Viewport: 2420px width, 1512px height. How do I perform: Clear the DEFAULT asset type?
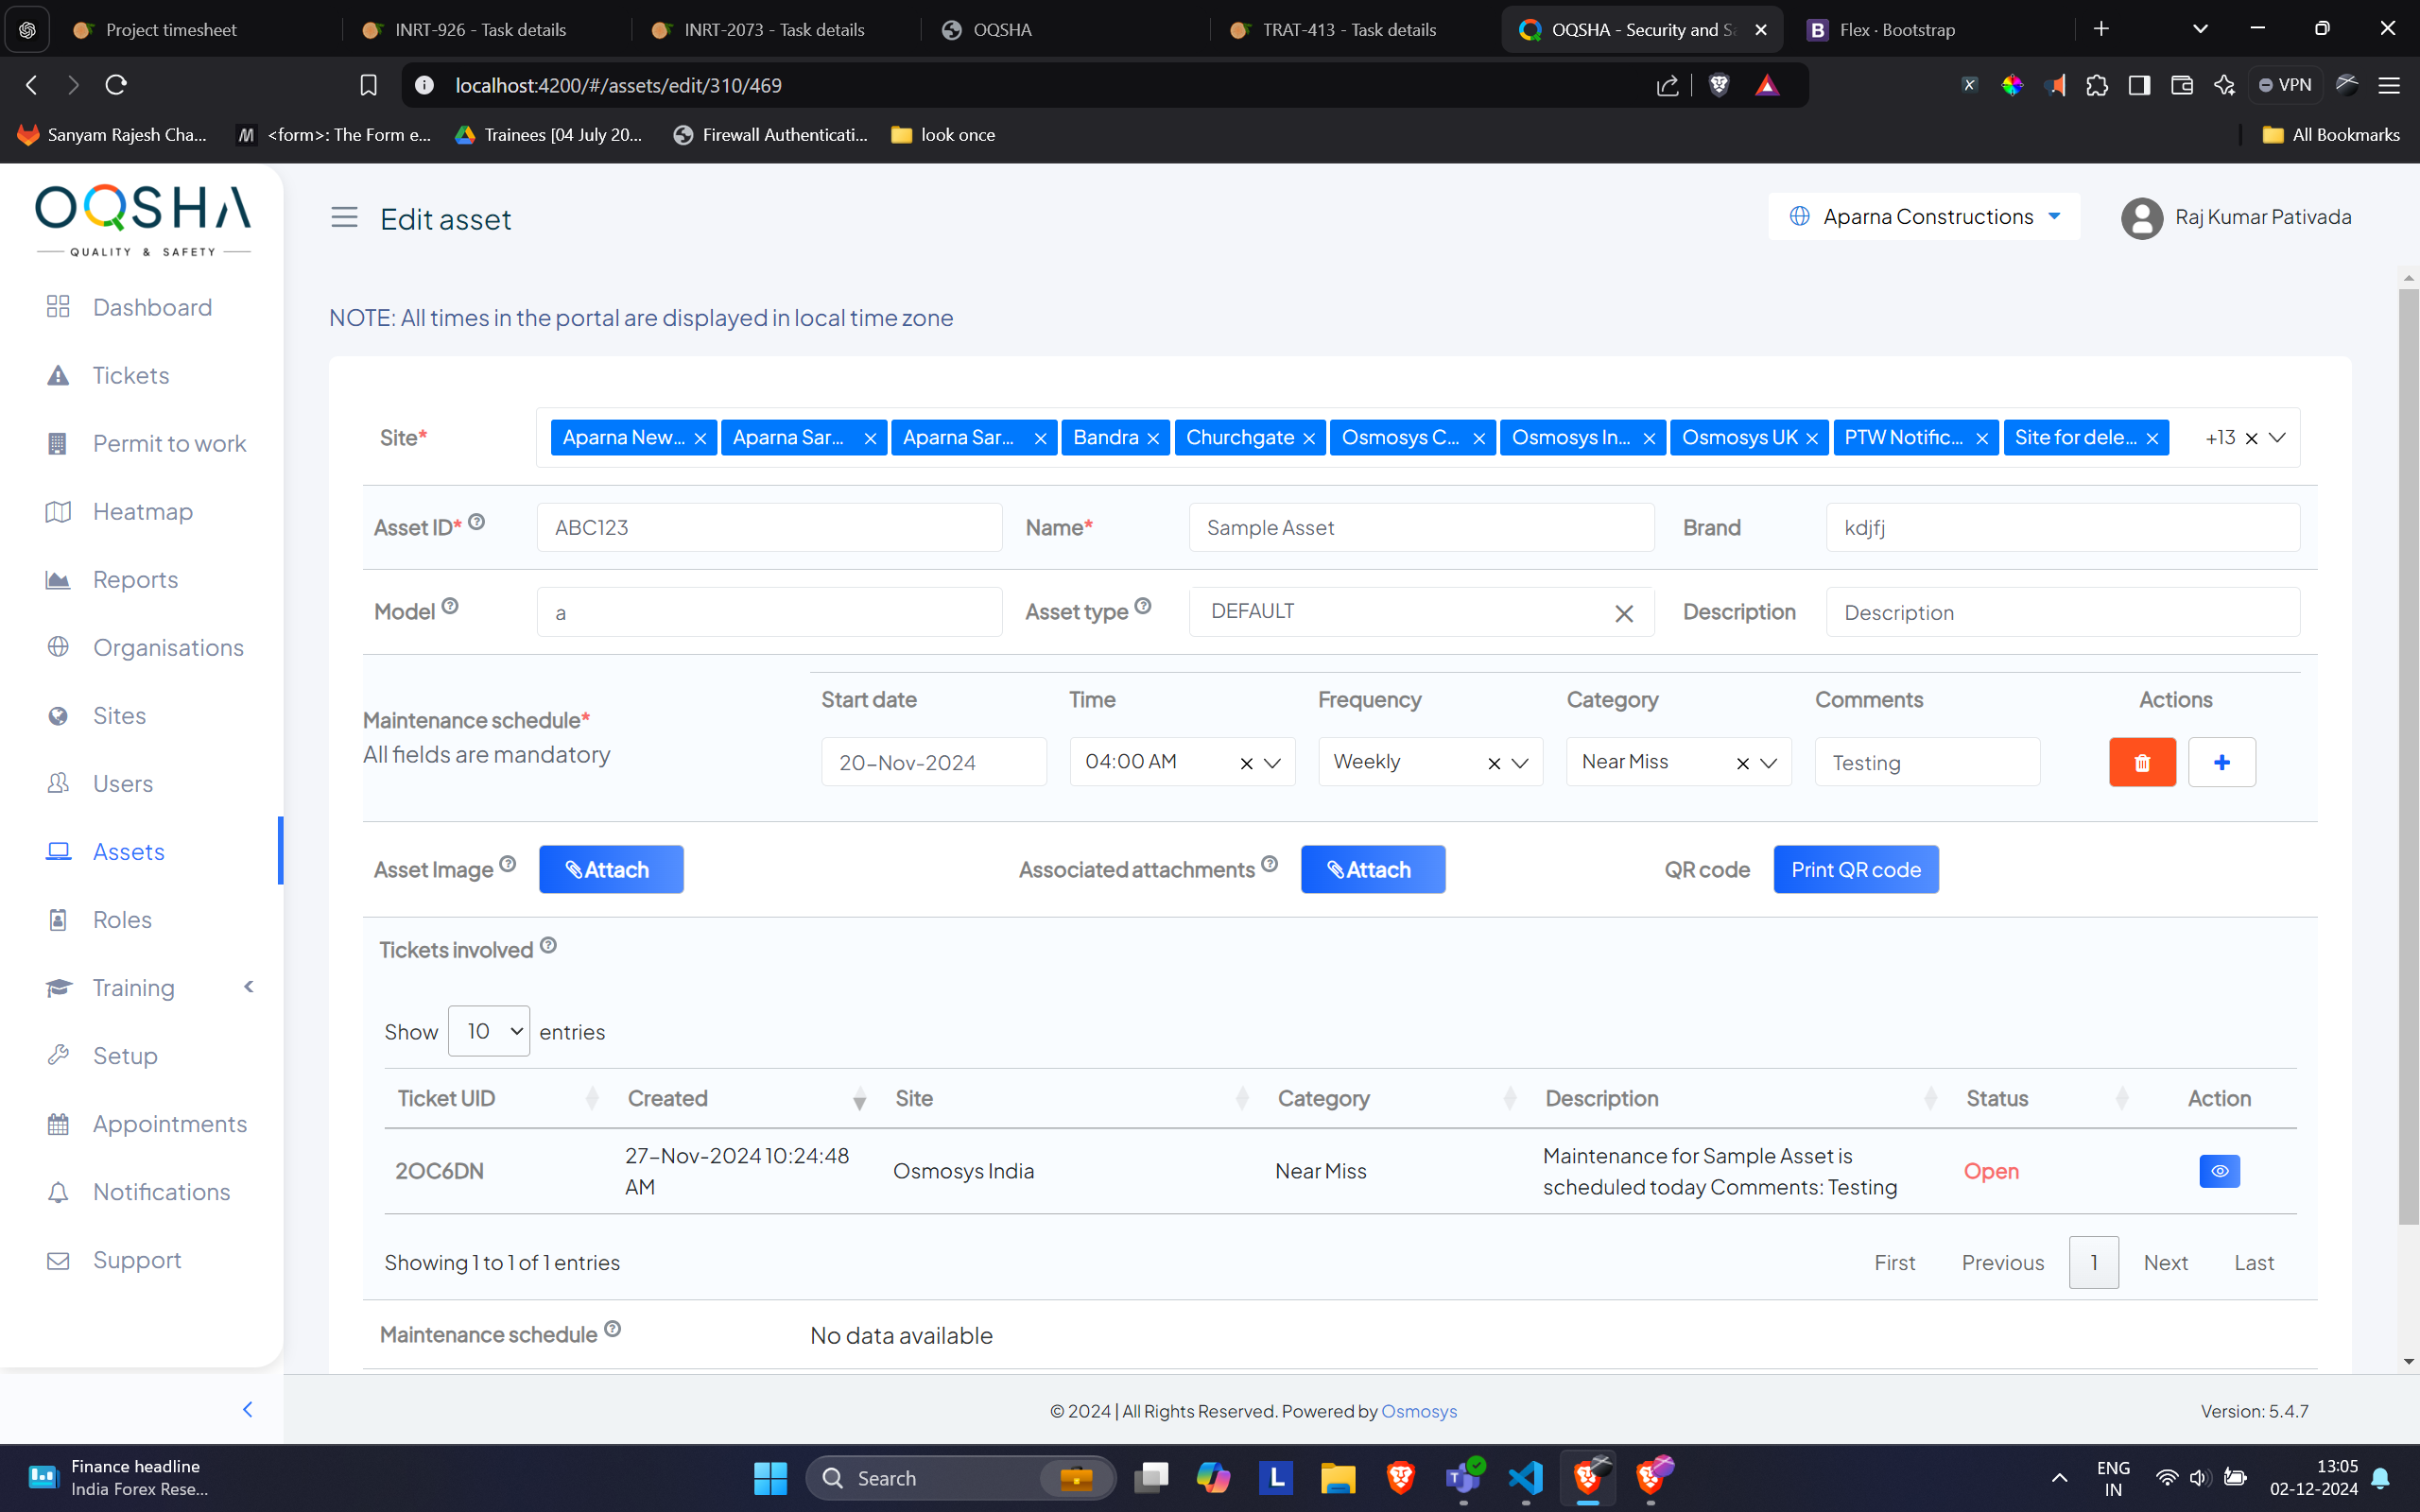[1623, 613]
